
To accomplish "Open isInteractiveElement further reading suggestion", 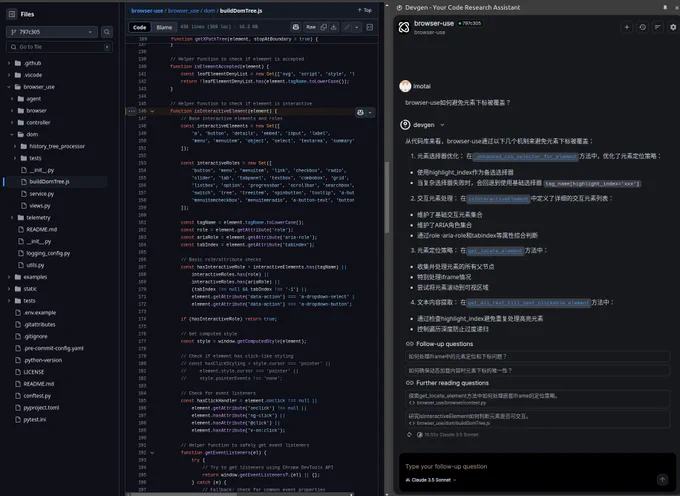I will (537, 419).
